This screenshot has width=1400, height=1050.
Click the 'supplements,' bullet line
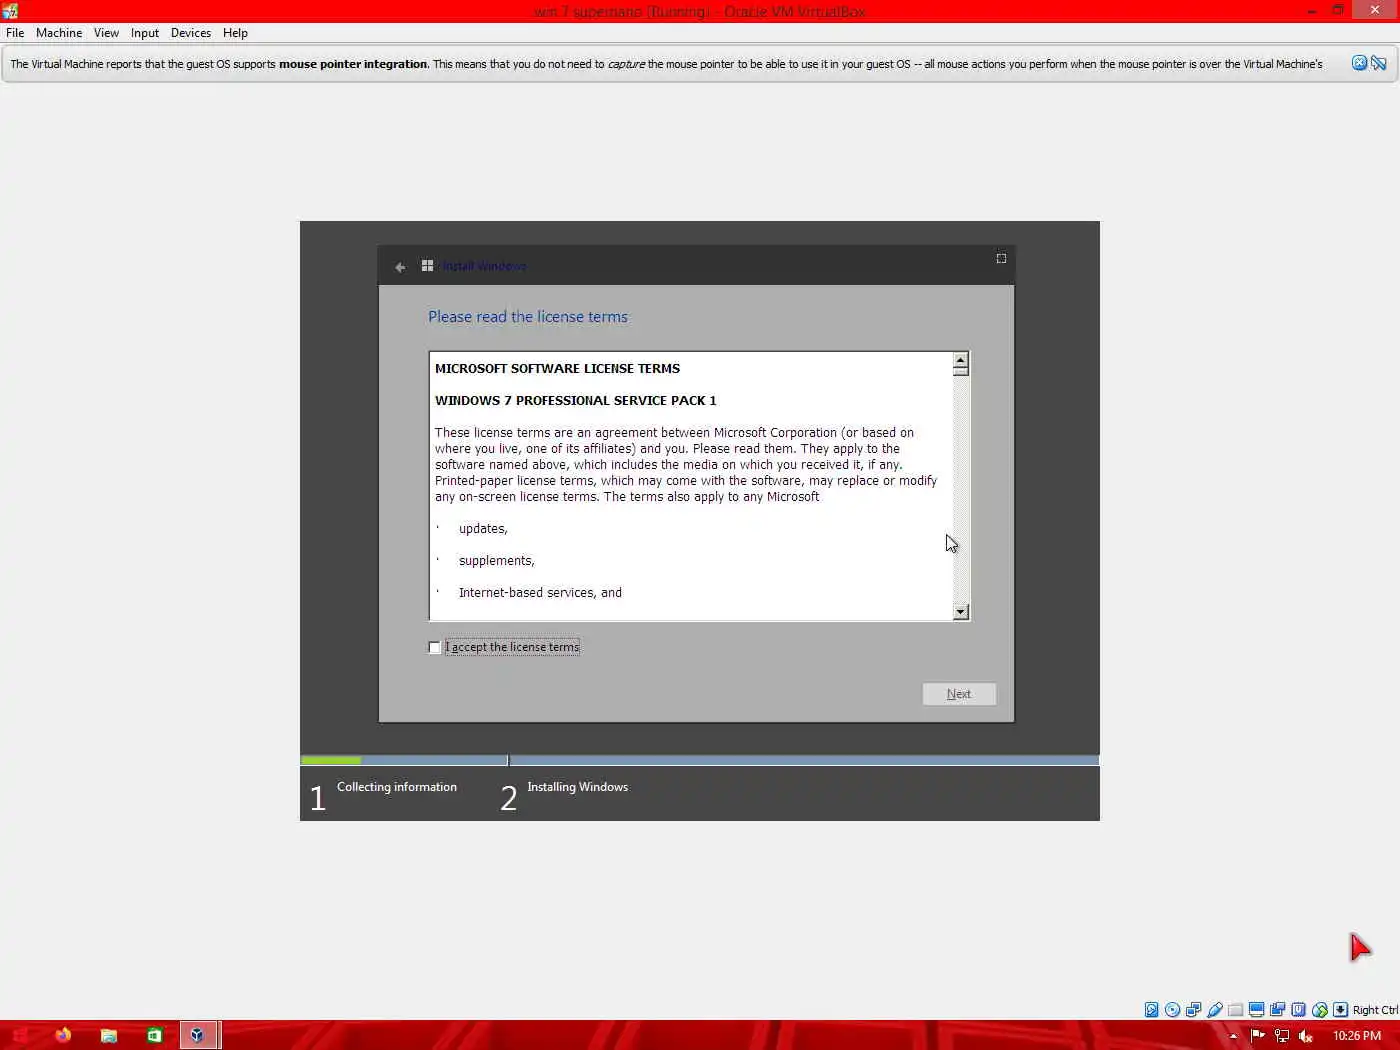[496, 561]
